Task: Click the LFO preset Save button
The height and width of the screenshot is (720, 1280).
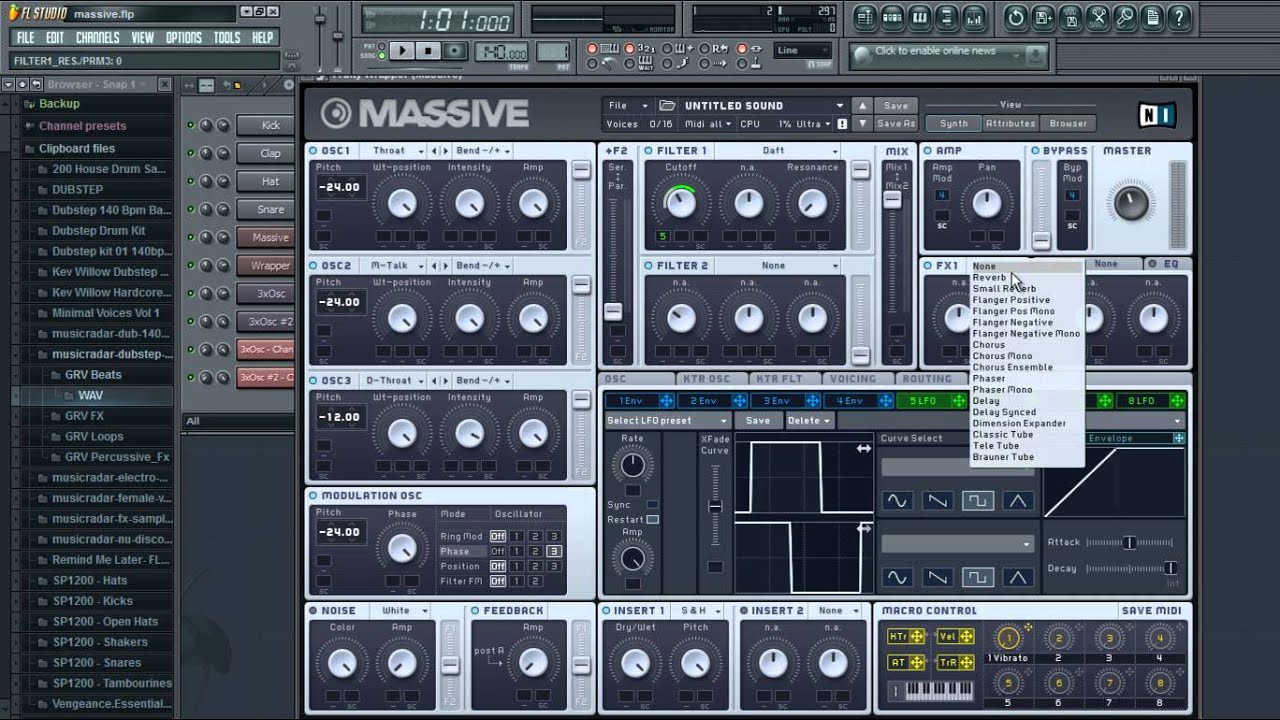Action: point(758,421)
